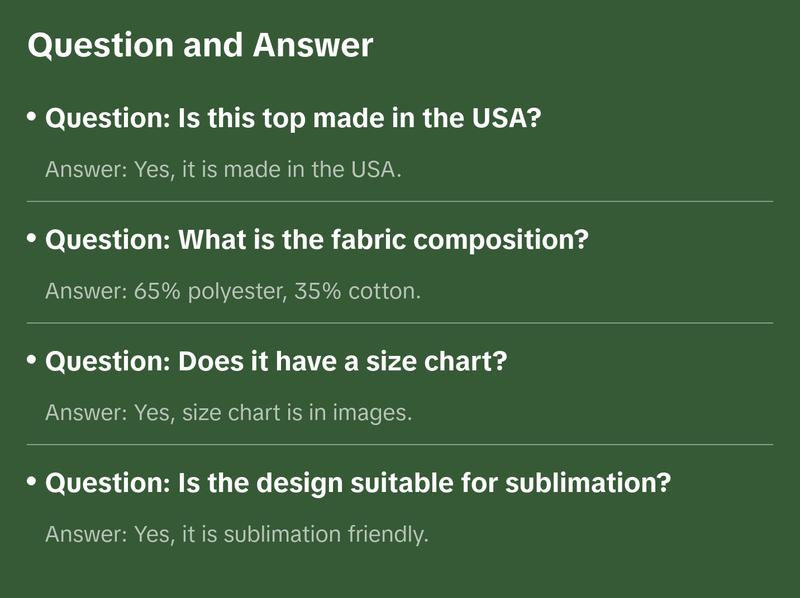The width and height of the screenshot is (800, 598).
Task: Click the divider line below the USA answer
Action: 400,201
